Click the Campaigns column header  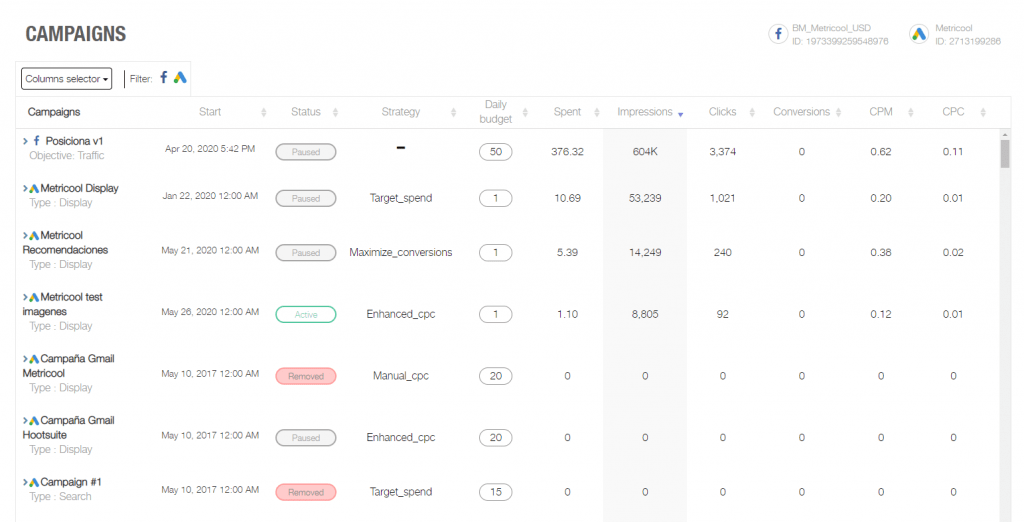(54, 112)
